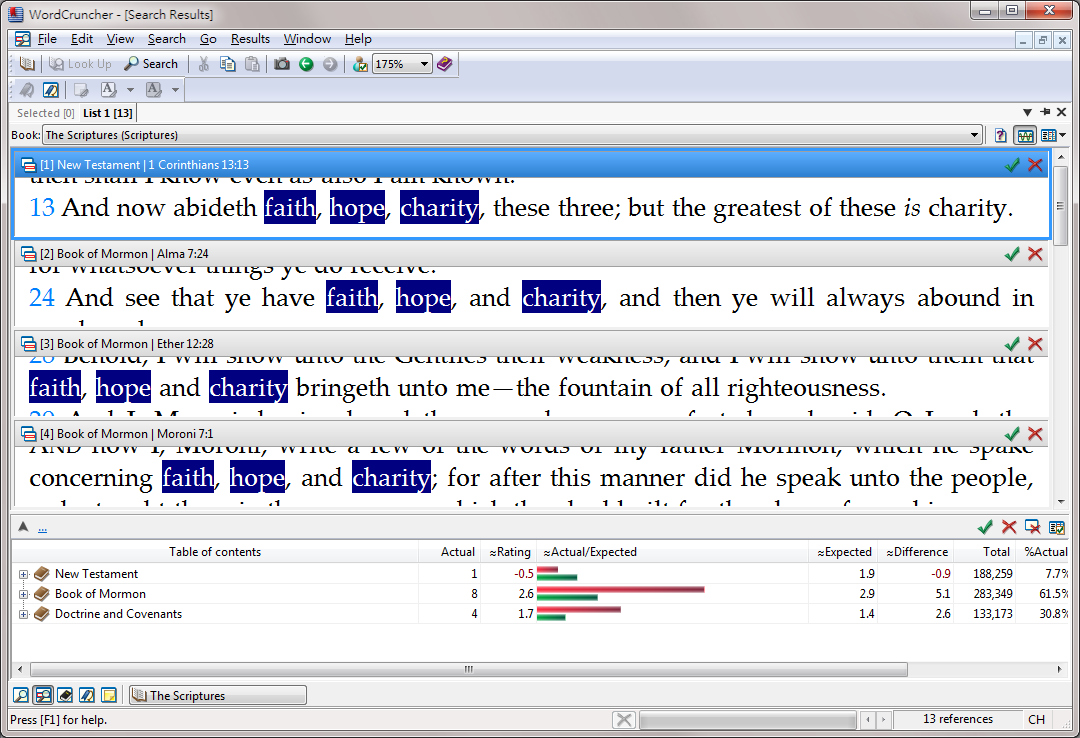Click the highlighter pen toolbar icon
Screen dimensions: 1080x738
pyautogui.click(x=50, y=90)
